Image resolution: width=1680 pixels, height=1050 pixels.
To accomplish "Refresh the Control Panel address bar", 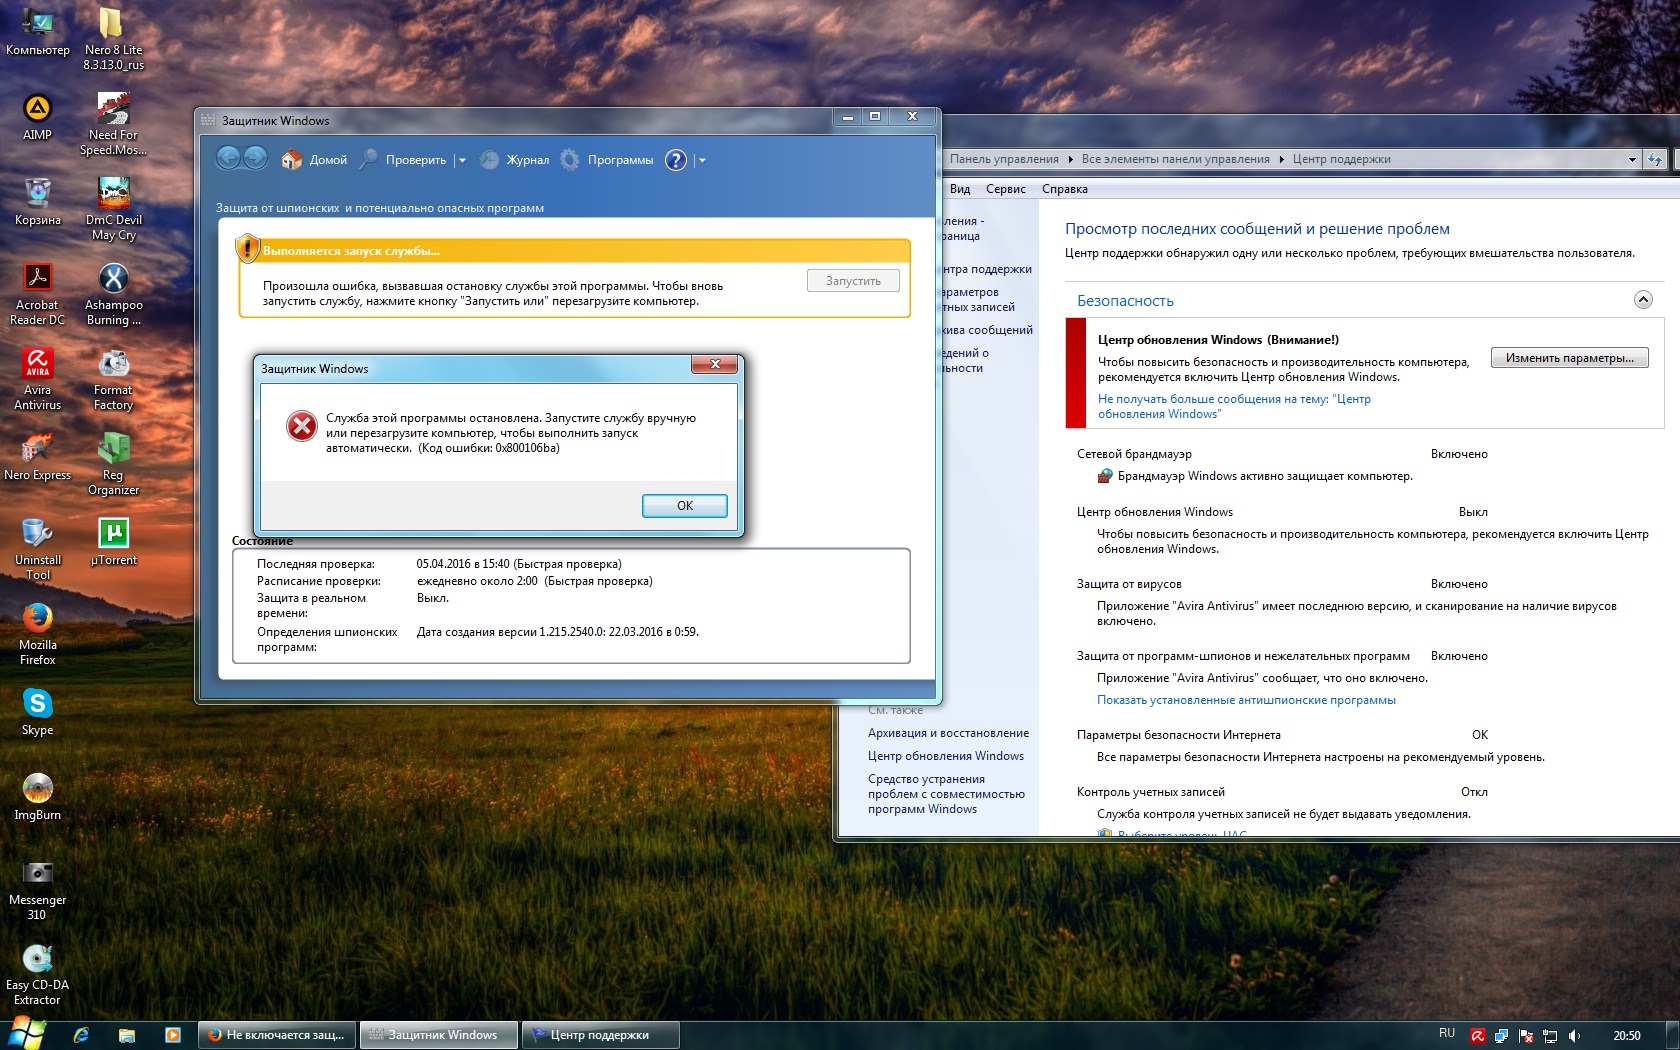I will click(x=1655, y=159).
